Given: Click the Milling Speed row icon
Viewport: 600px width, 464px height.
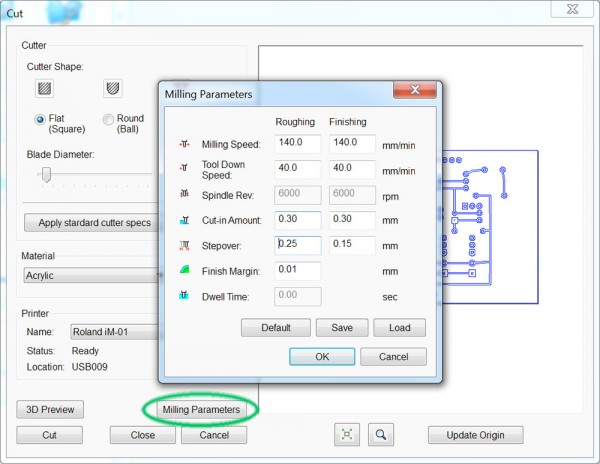Looking at the screenshot, I should (x=184, y=144).
